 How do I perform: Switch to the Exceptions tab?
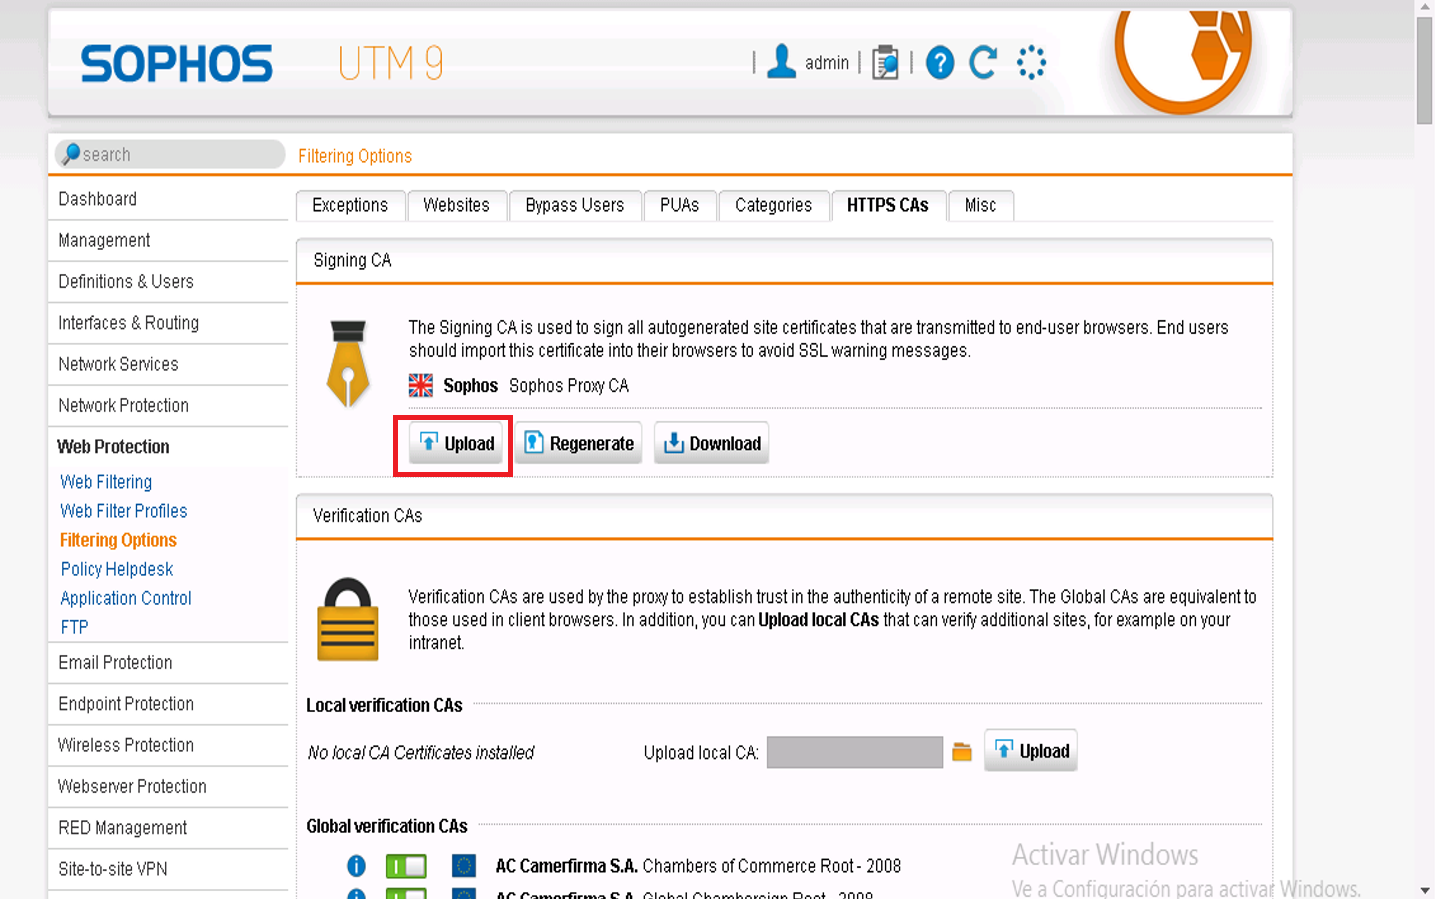(350, 205)
